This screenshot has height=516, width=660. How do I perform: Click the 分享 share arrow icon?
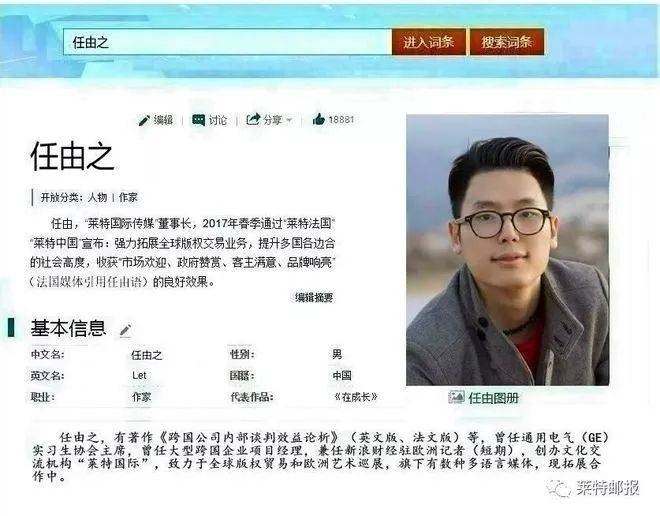(253, 120)
